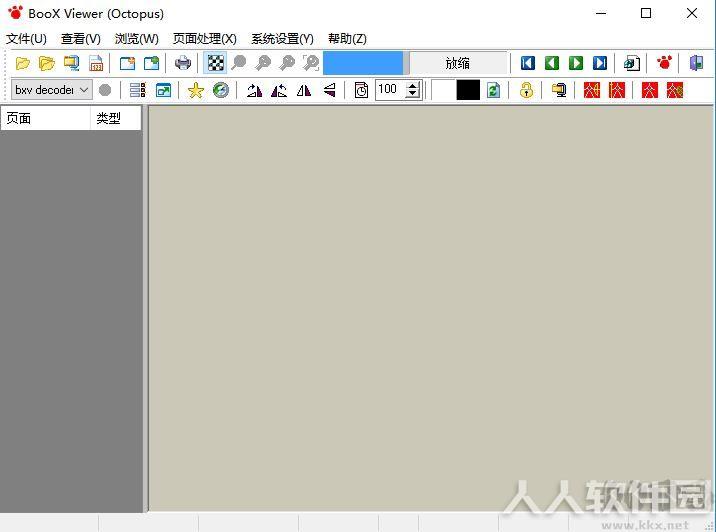Viewport: 716px width, 532px height.
Task: Open the 页面处理(X) menu
Action: point(205,39)
